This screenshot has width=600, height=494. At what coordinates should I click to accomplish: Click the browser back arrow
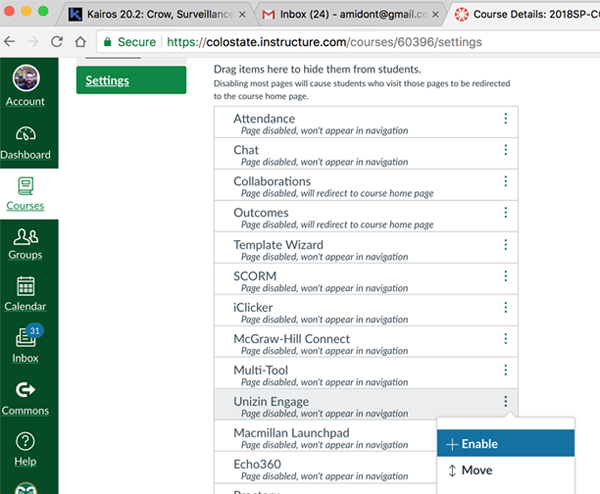pos(10,41)
